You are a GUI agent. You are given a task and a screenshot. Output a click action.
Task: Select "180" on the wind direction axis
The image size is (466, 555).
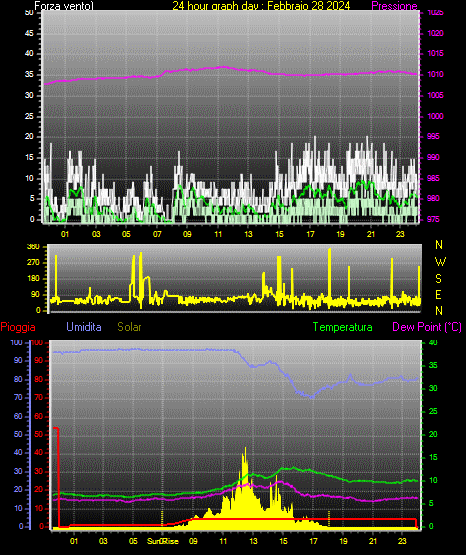tap(34, 279)
